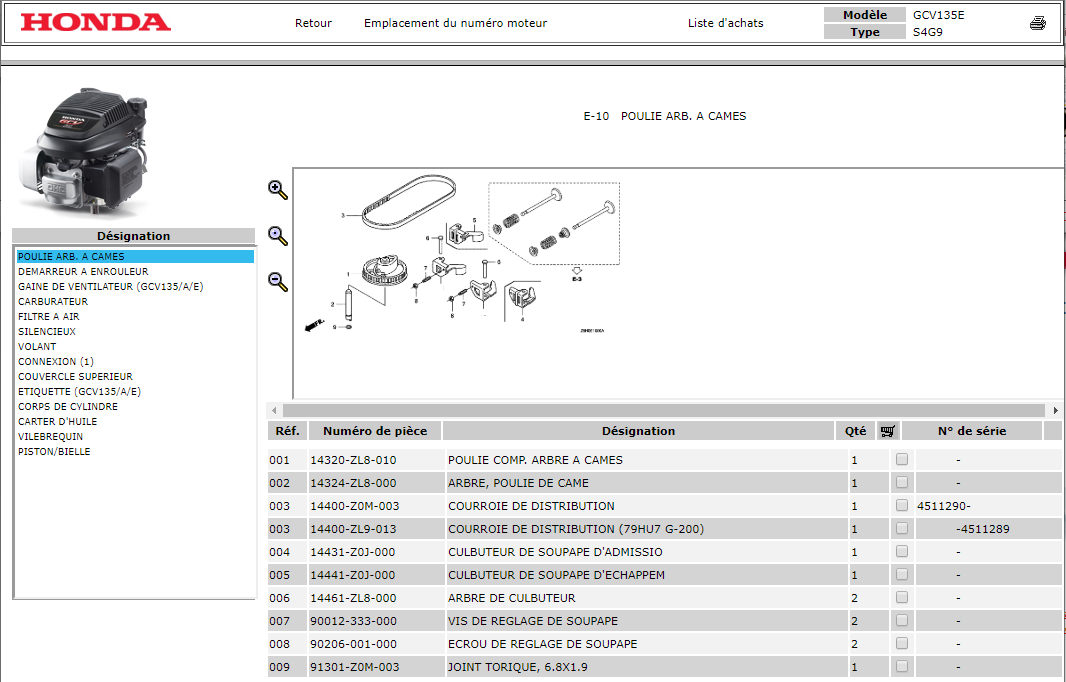Click the shopping cart column header icon
The image size is (1066, 682).
click(888, 431)
